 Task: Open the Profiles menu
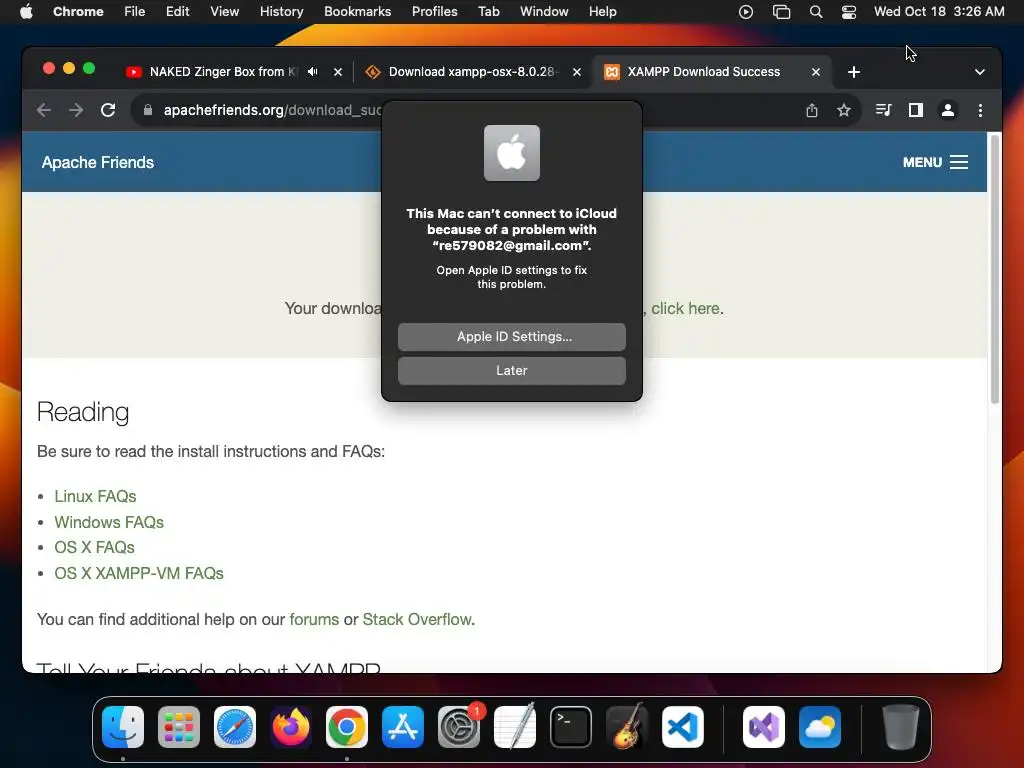434,12
